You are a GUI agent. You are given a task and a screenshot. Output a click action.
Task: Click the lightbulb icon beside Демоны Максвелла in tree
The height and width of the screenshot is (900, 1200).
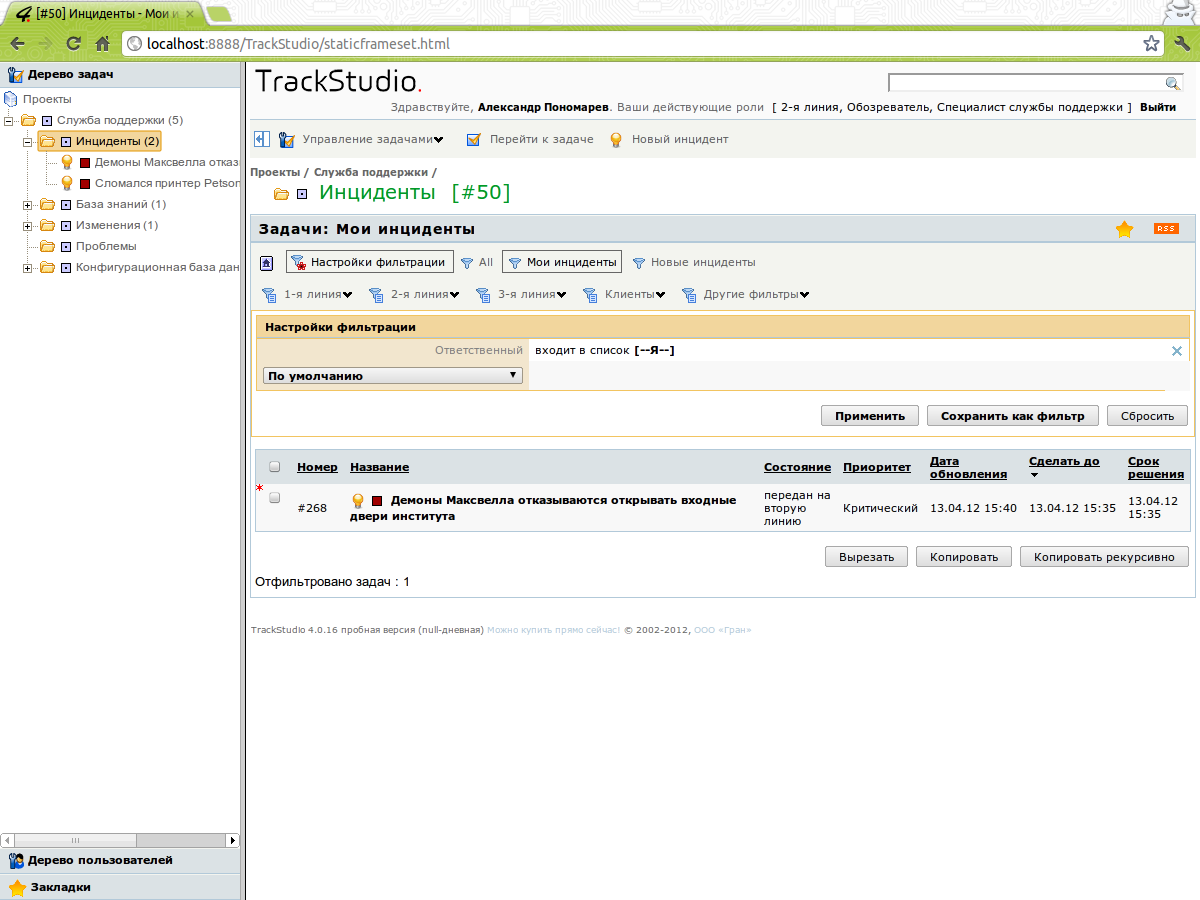pyautogui.click(x=67, y=162)
